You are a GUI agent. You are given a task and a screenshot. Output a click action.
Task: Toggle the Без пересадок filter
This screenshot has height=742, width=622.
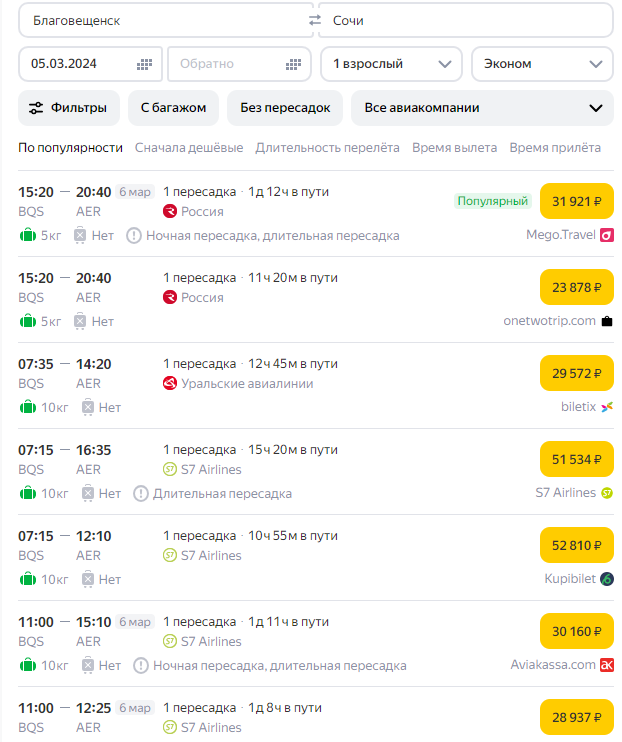285,108
